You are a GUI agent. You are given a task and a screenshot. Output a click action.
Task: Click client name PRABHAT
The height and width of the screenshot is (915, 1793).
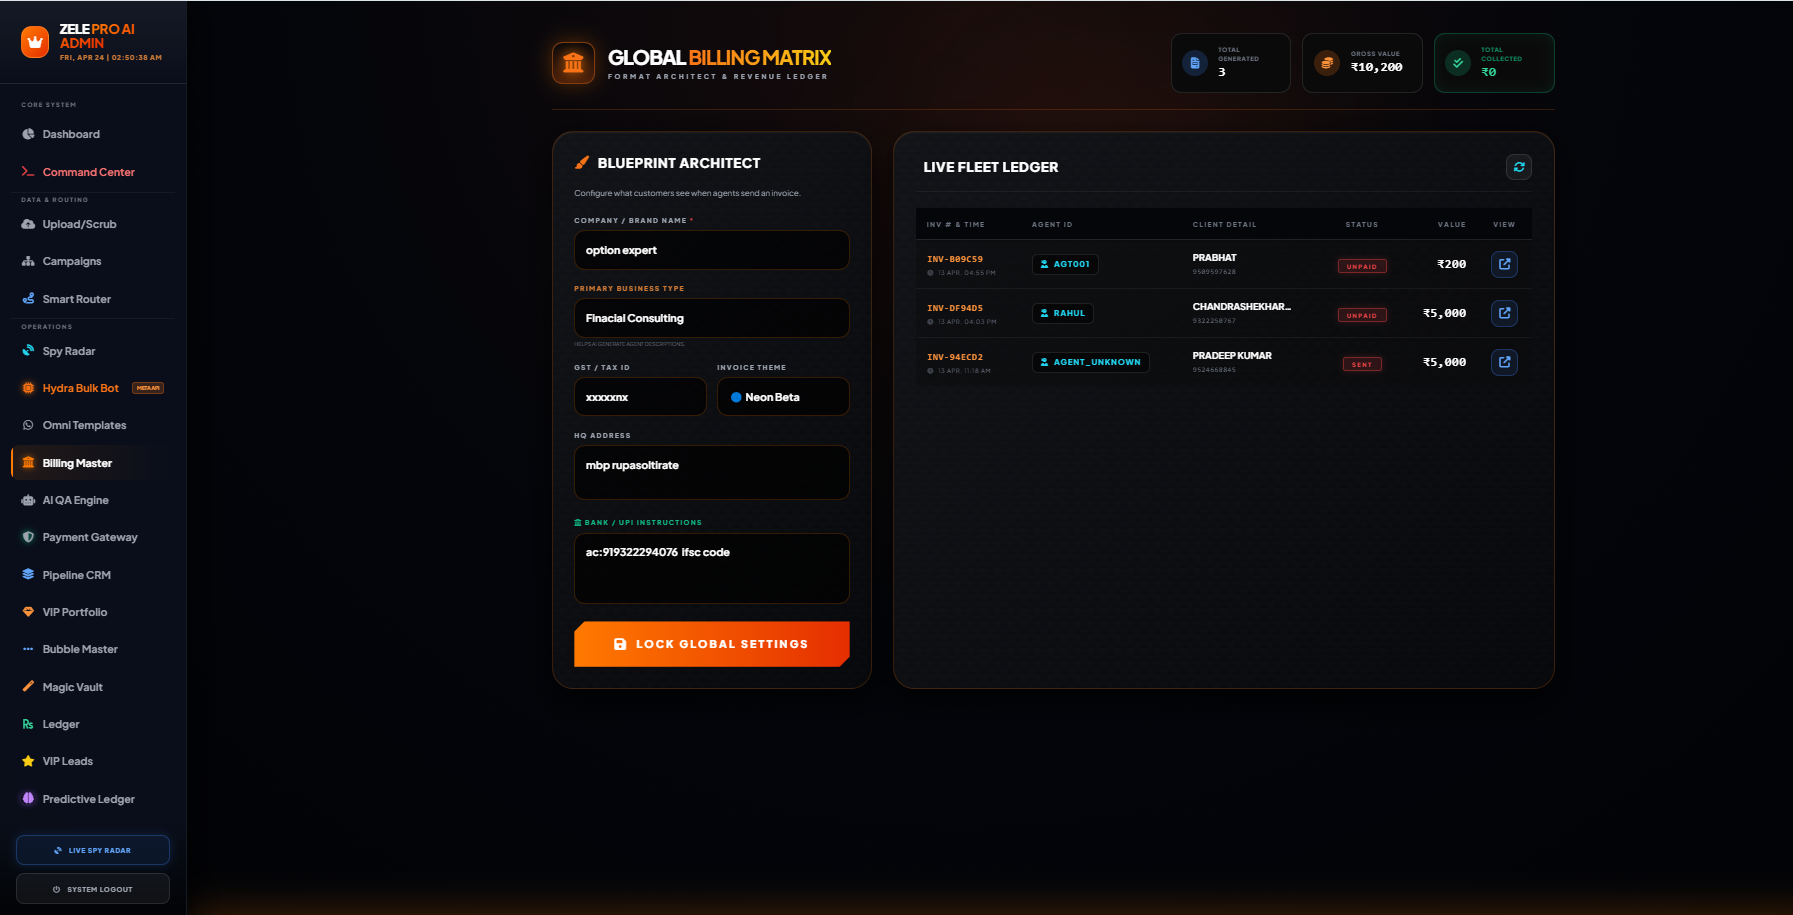point(1214,257)
